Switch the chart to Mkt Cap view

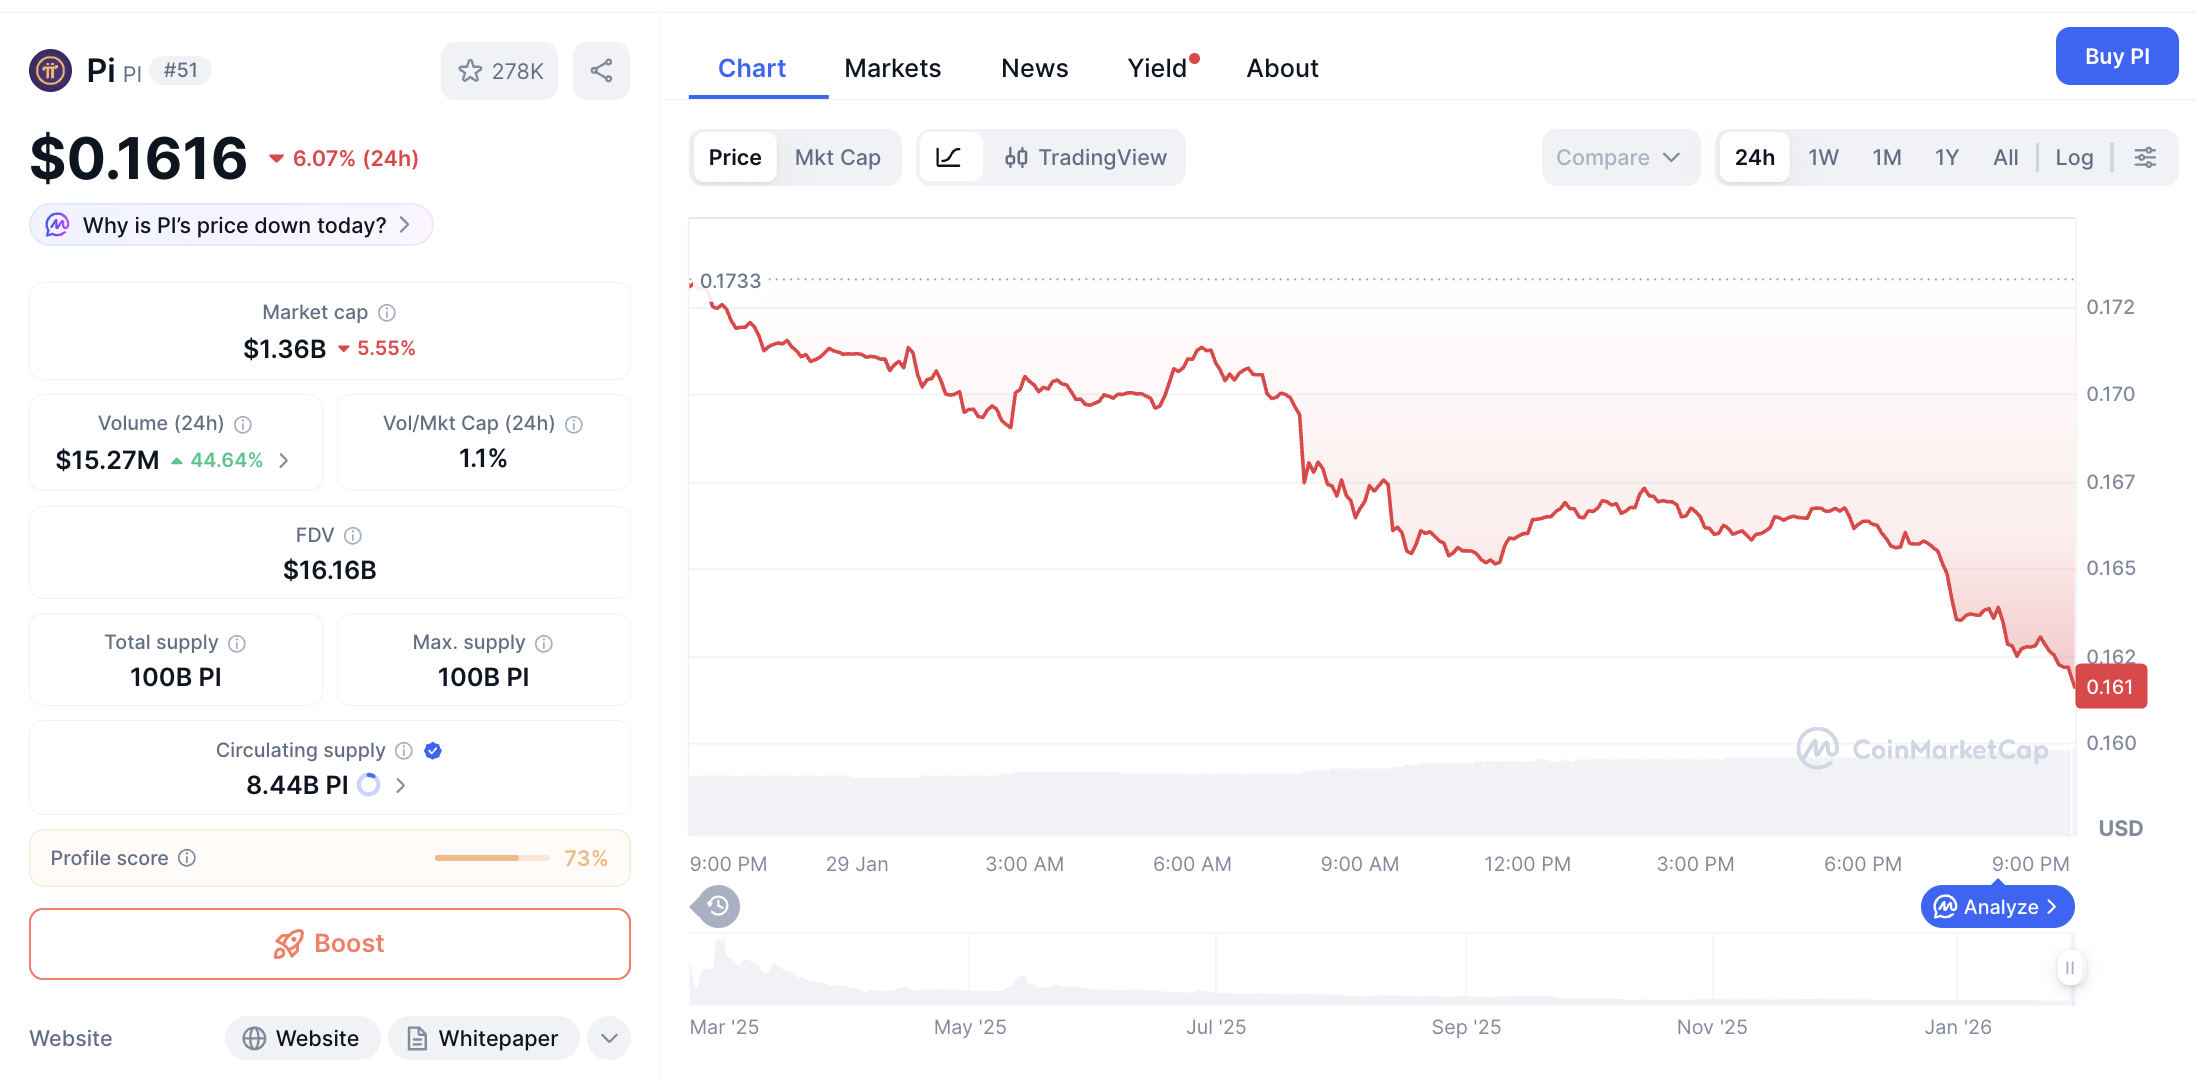(838, 157)
